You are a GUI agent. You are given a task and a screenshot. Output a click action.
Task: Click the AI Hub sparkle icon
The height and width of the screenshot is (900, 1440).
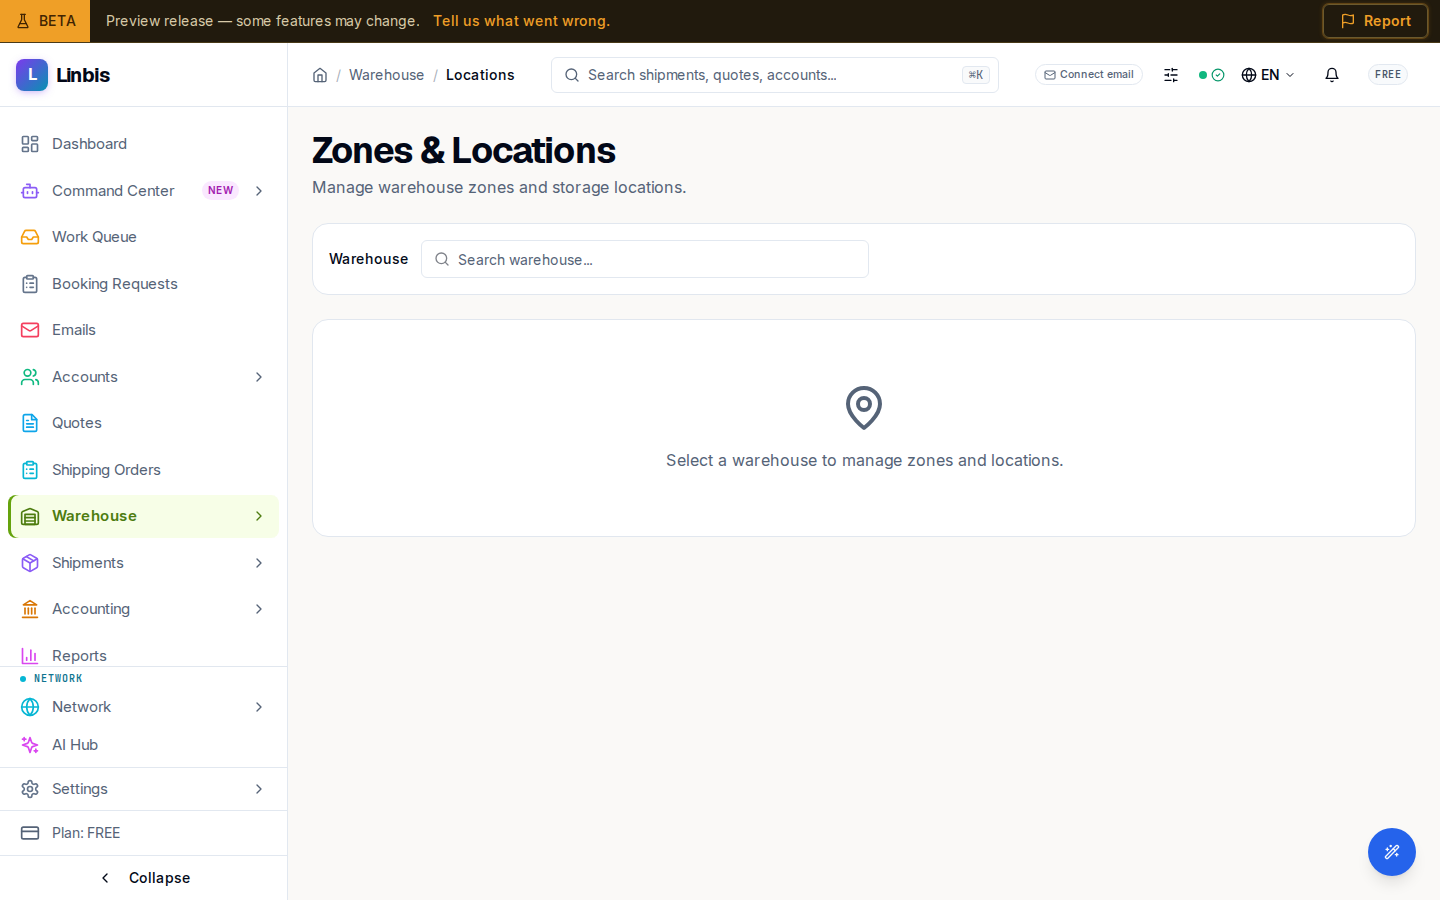tap(30, 745)
